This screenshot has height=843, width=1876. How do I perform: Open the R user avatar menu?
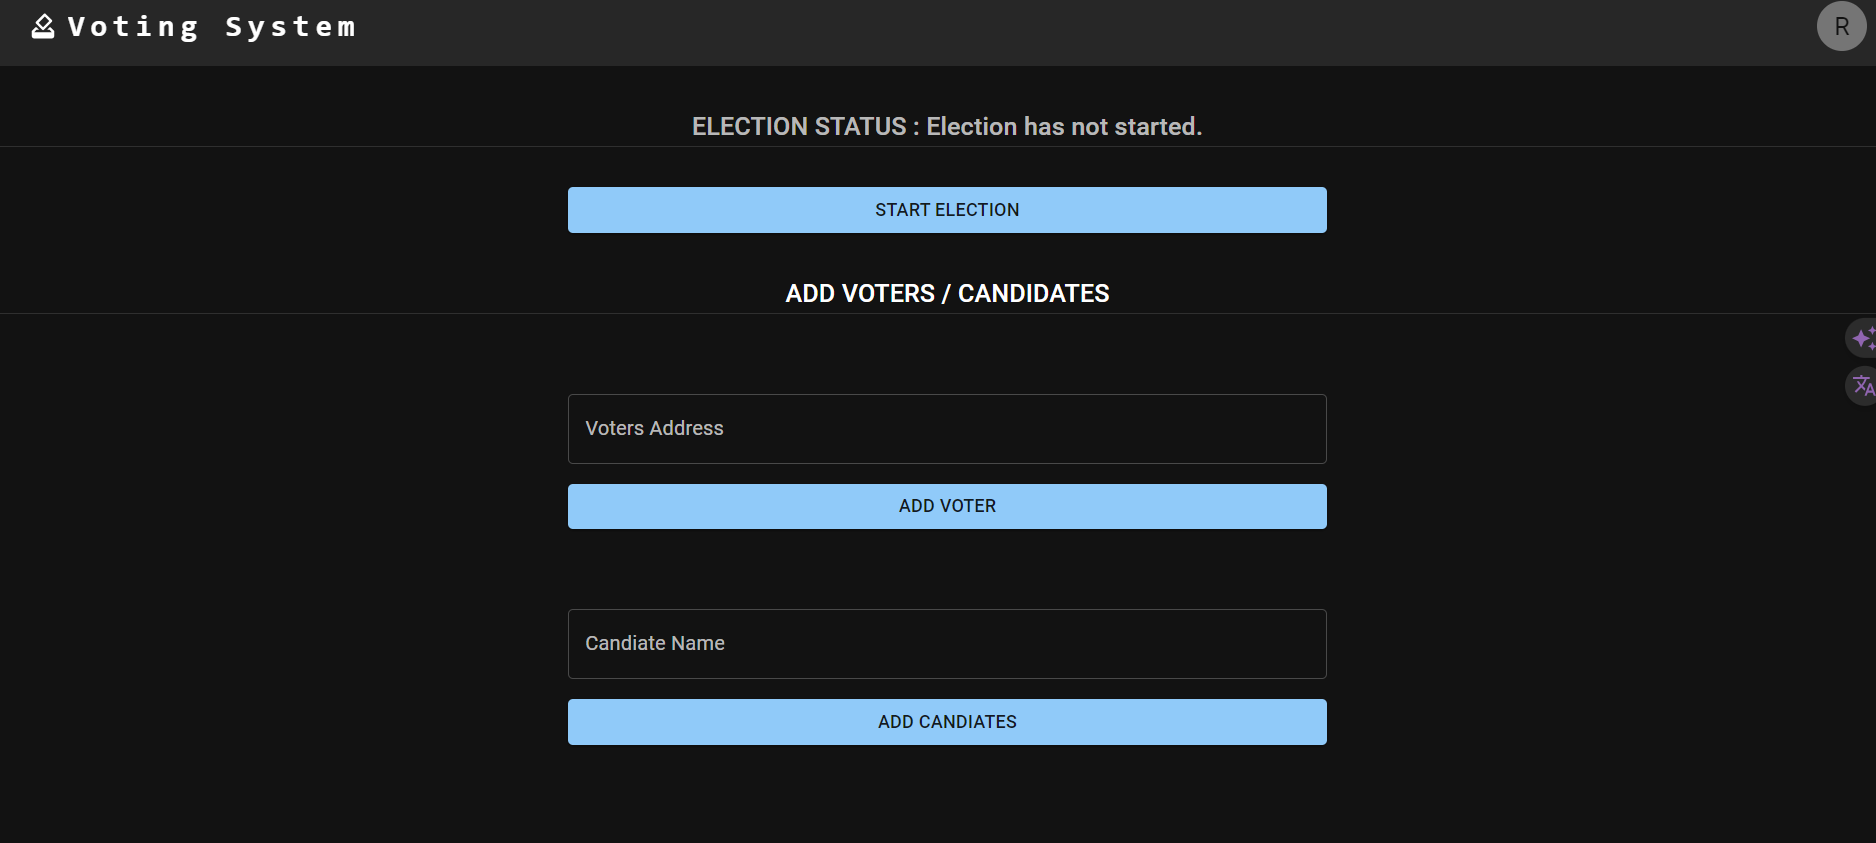[x=1841, y=26]
